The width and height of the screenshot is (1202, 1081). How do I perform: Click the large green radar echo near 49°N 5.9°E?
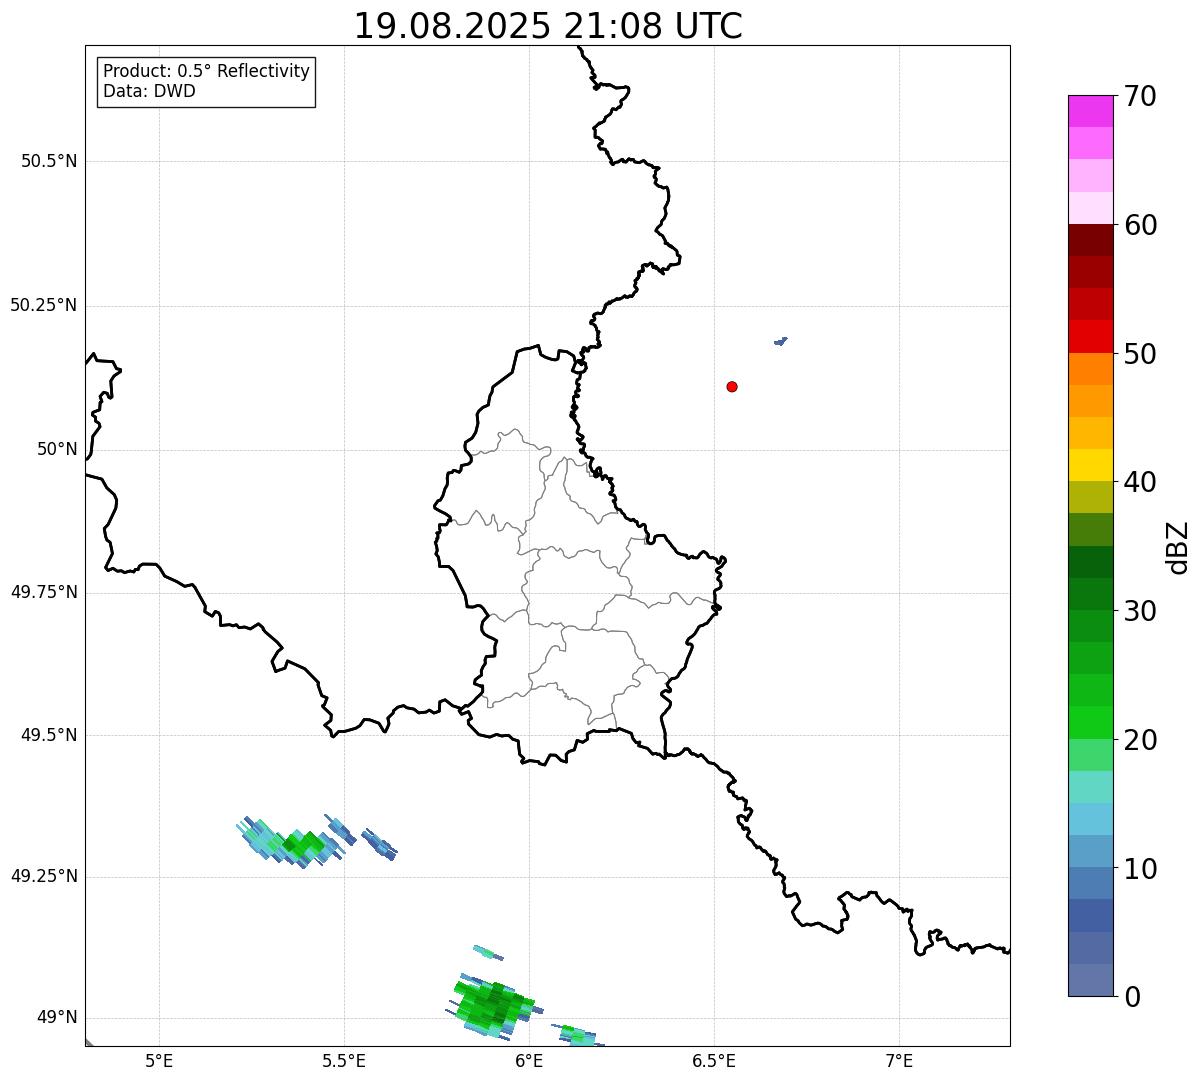492,1006
